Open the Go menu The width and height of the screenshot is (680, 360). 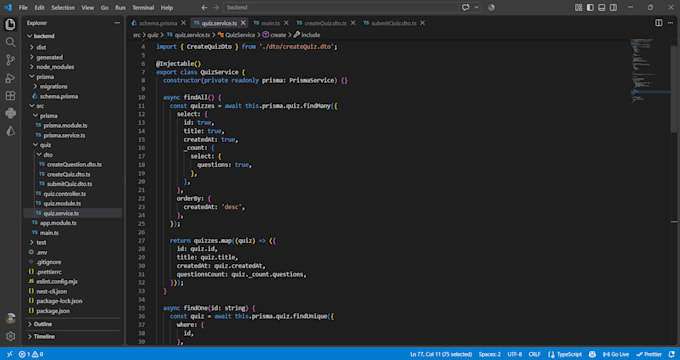tap(105, 7)
